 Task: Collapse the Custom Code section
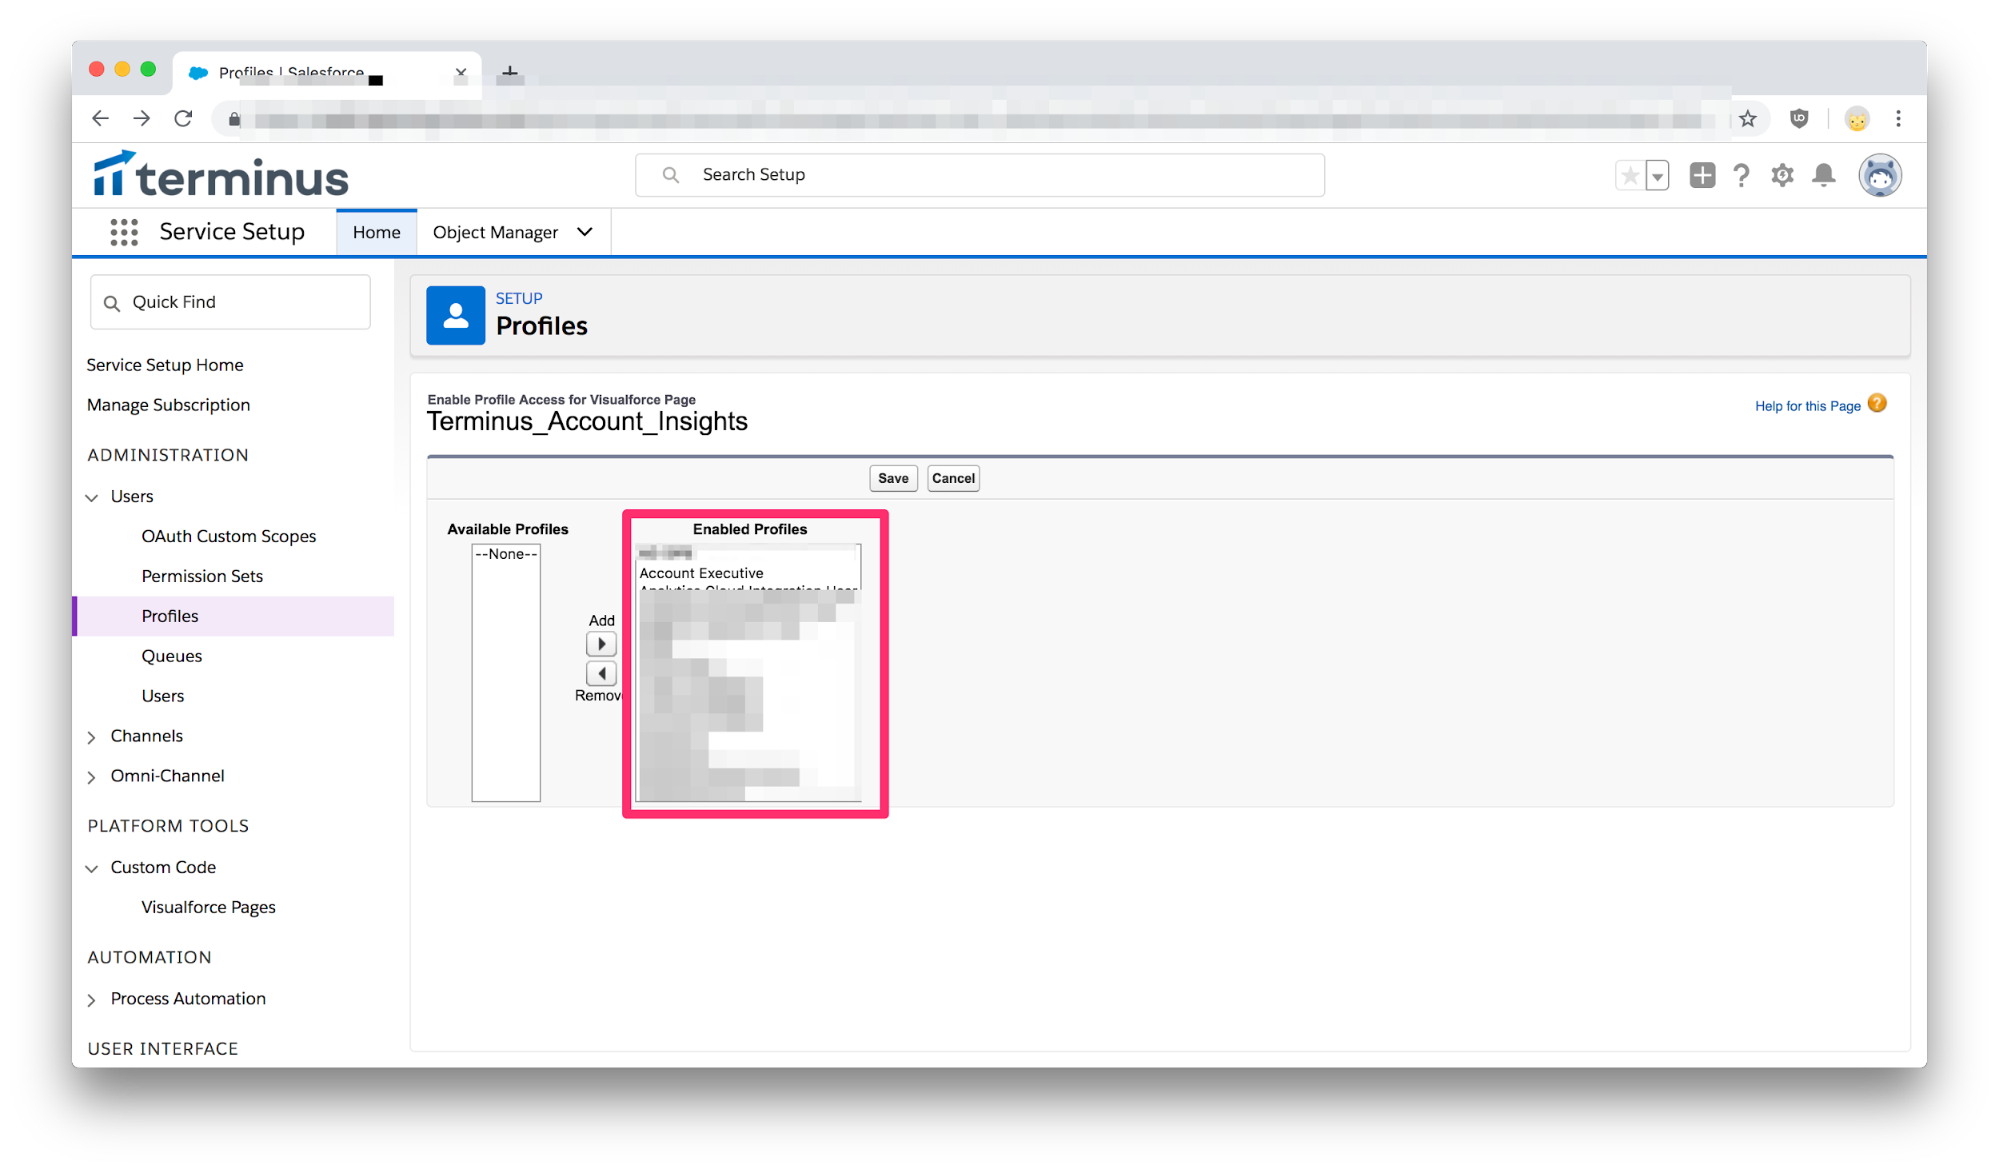tap(92, 868)
